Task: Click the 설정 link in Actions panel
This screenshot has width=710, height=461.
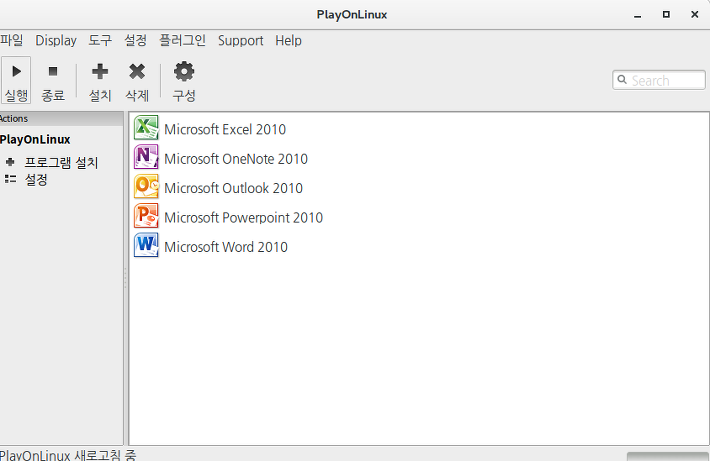Action: [x=36, y=180]
